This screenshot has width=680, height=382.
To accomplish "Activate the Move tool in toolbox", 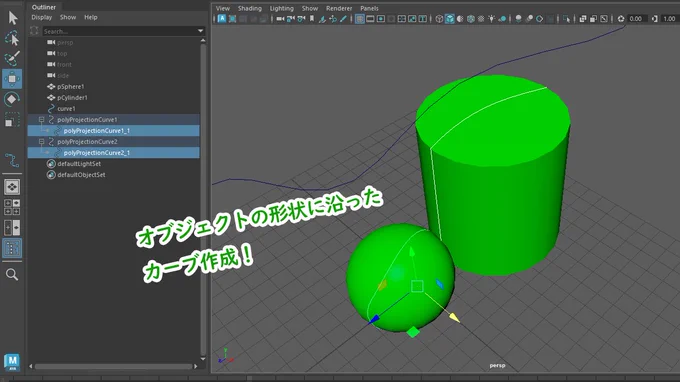I will point(12,78).
